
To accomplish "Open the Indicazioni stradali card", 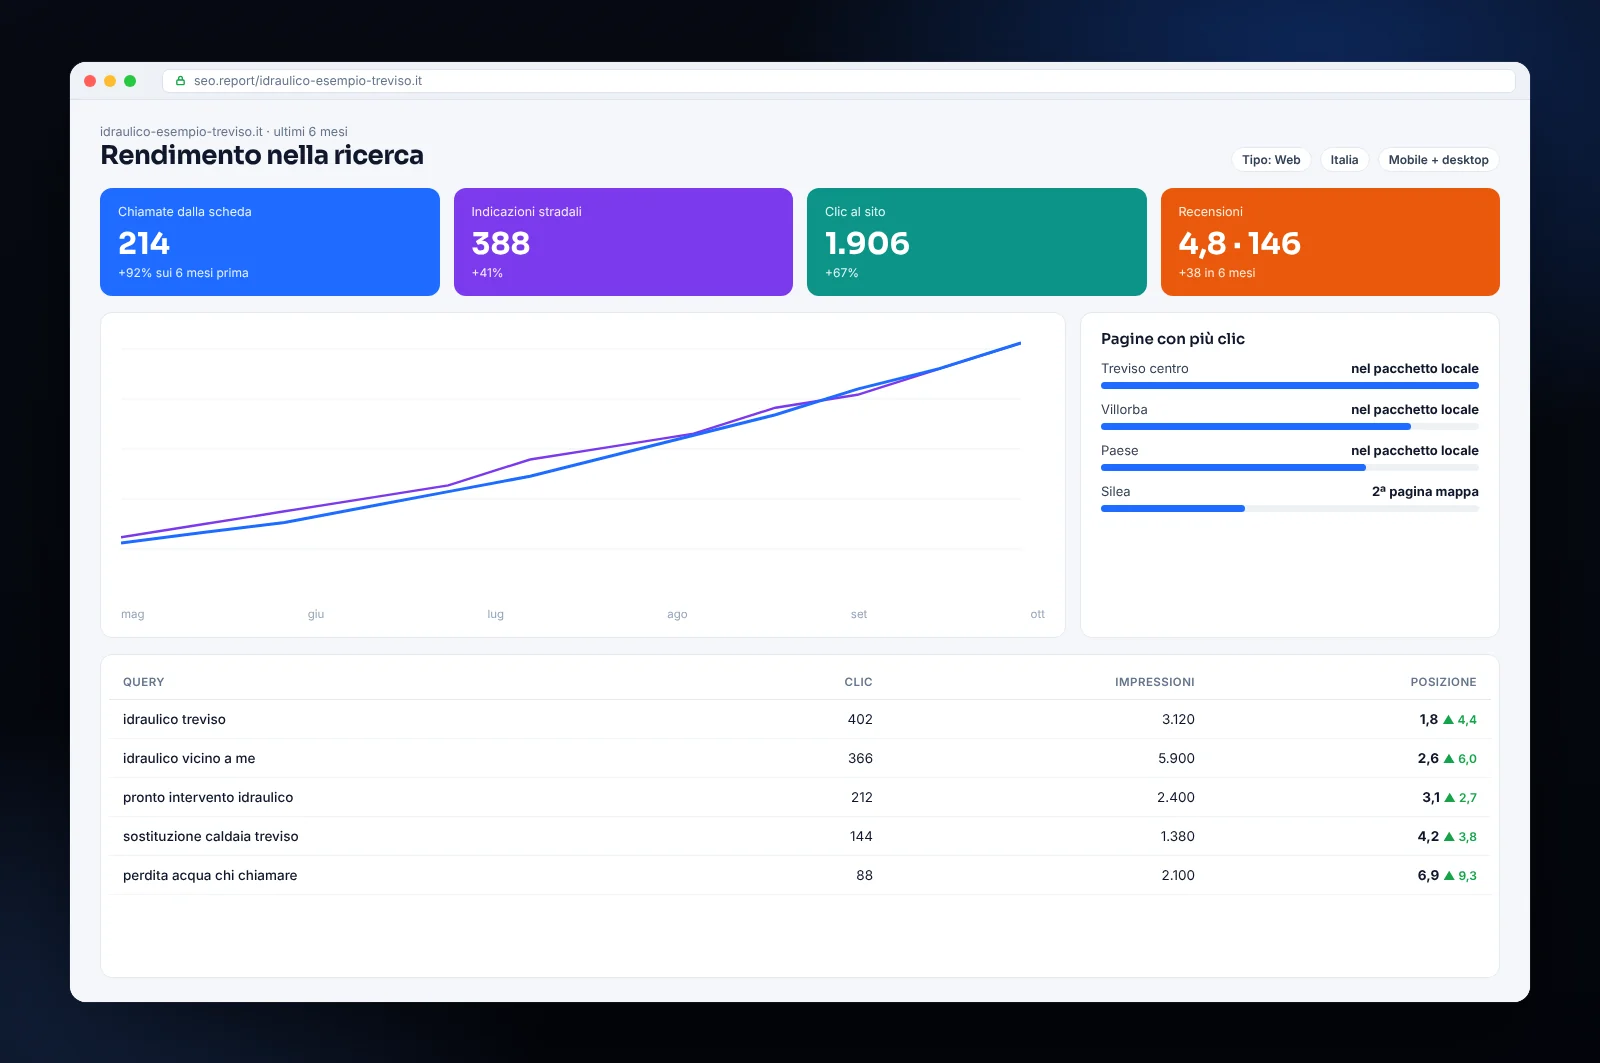I will click(623, 242).
